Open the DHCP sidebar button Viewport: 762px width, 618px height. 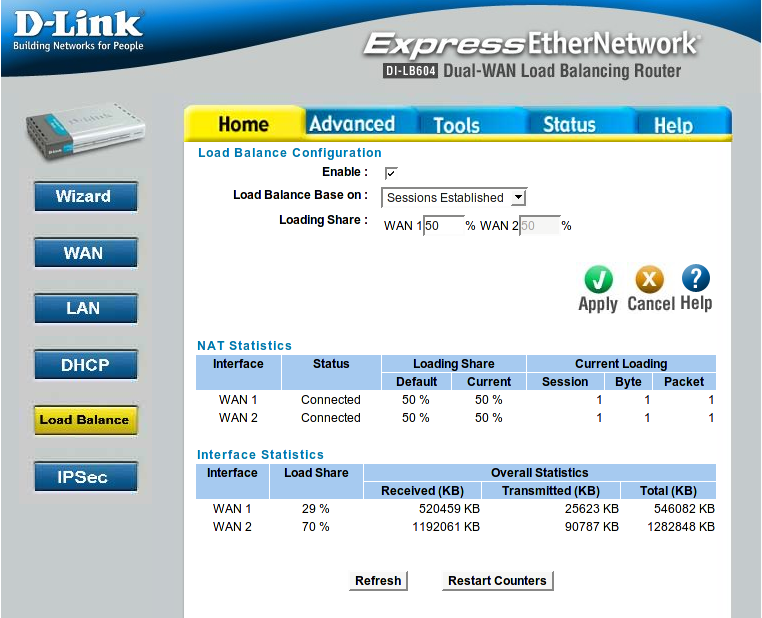(86, 364)
